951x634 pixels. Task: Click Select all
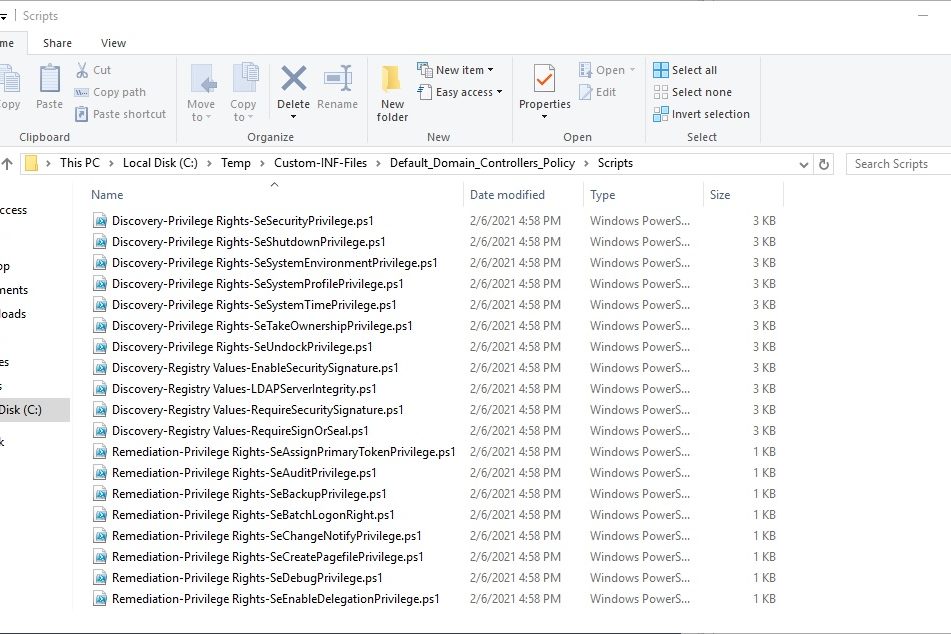coord(685,70)
